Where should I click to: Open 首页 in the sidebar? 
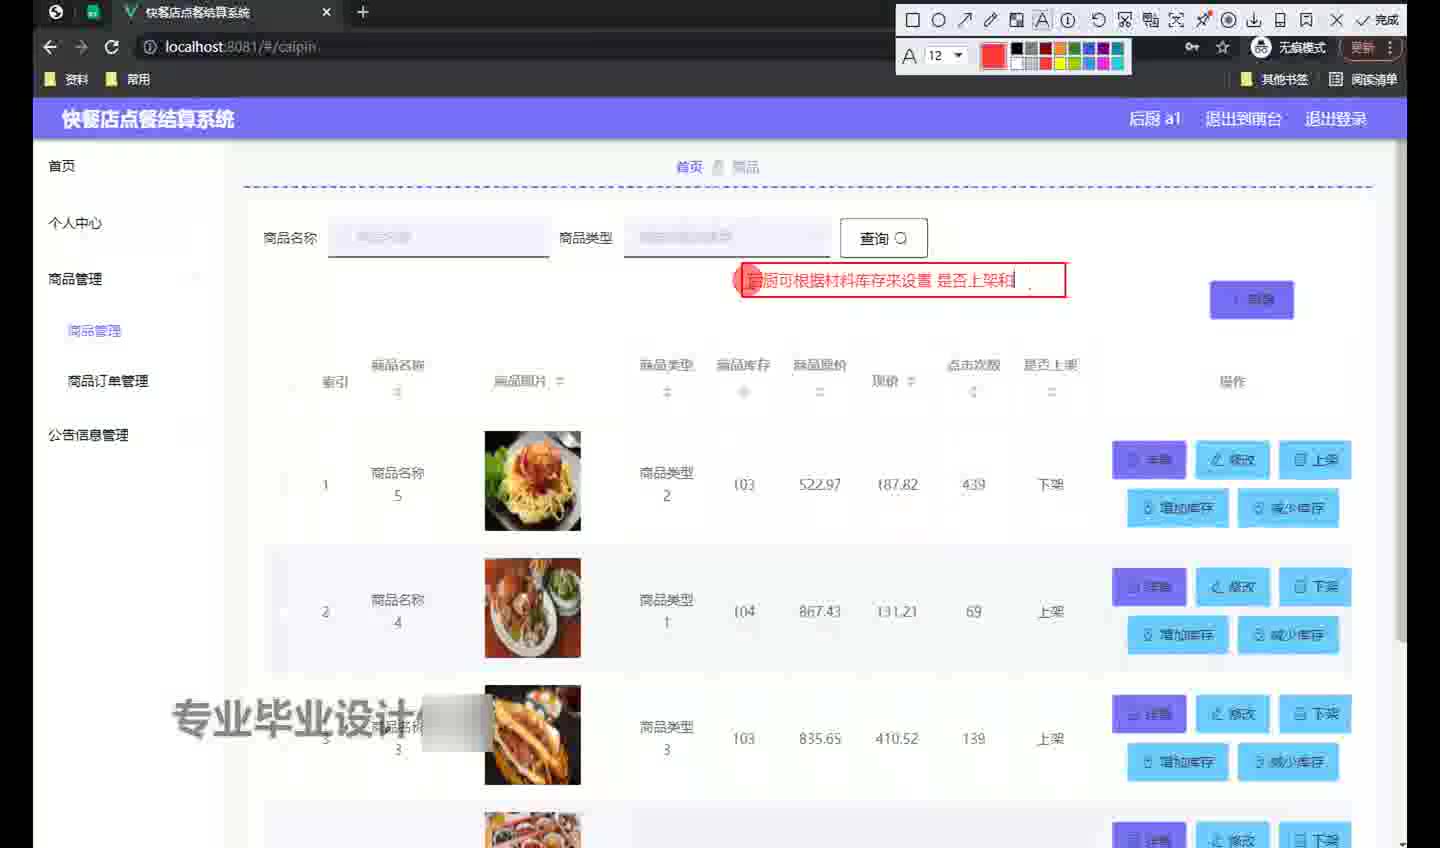click(x=62, y=166)
